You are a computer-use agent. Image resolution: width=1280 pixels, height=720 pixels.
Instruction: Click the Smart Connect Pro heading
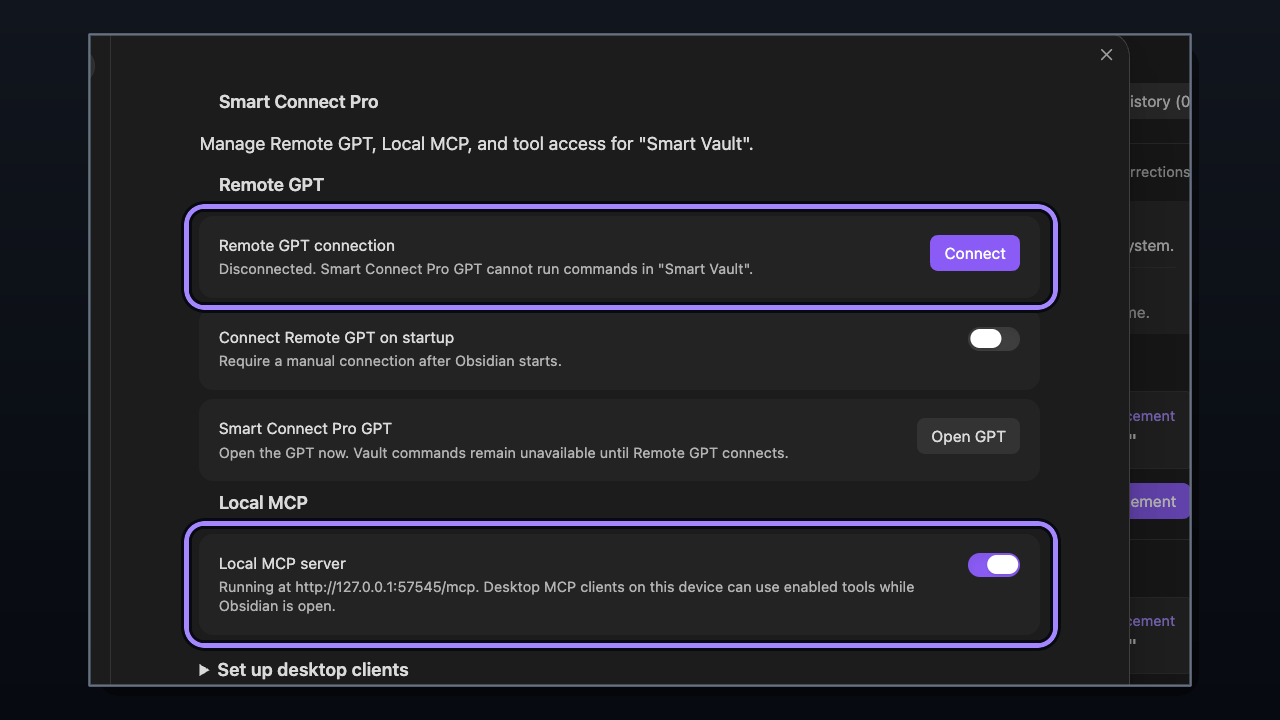[x=299, y=102]
